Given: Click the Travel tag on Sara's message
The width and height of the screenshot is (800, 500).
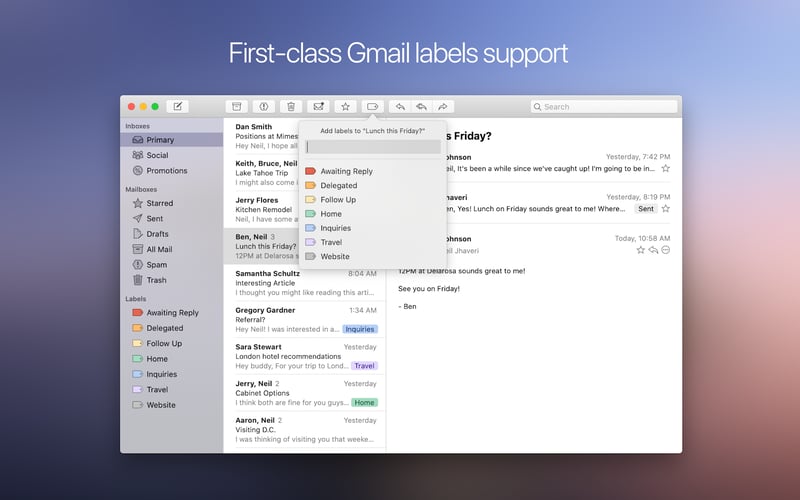Looking at the screenshot, I should click(x=364, y=366).
